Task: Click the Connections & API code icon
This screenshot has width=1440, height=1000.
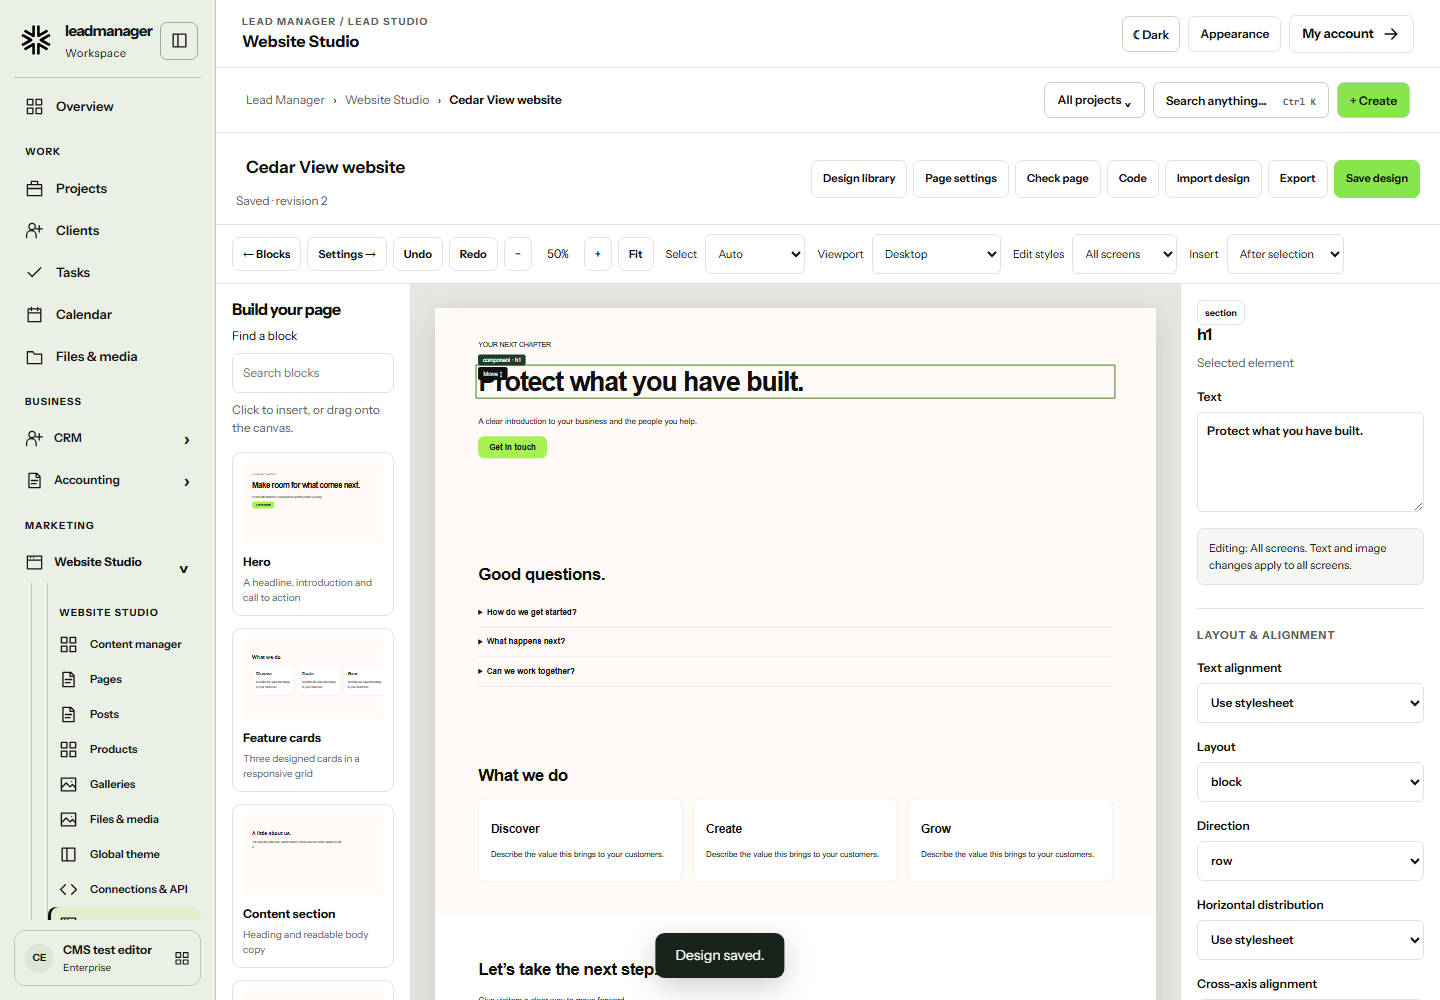Action: (69, 890)
